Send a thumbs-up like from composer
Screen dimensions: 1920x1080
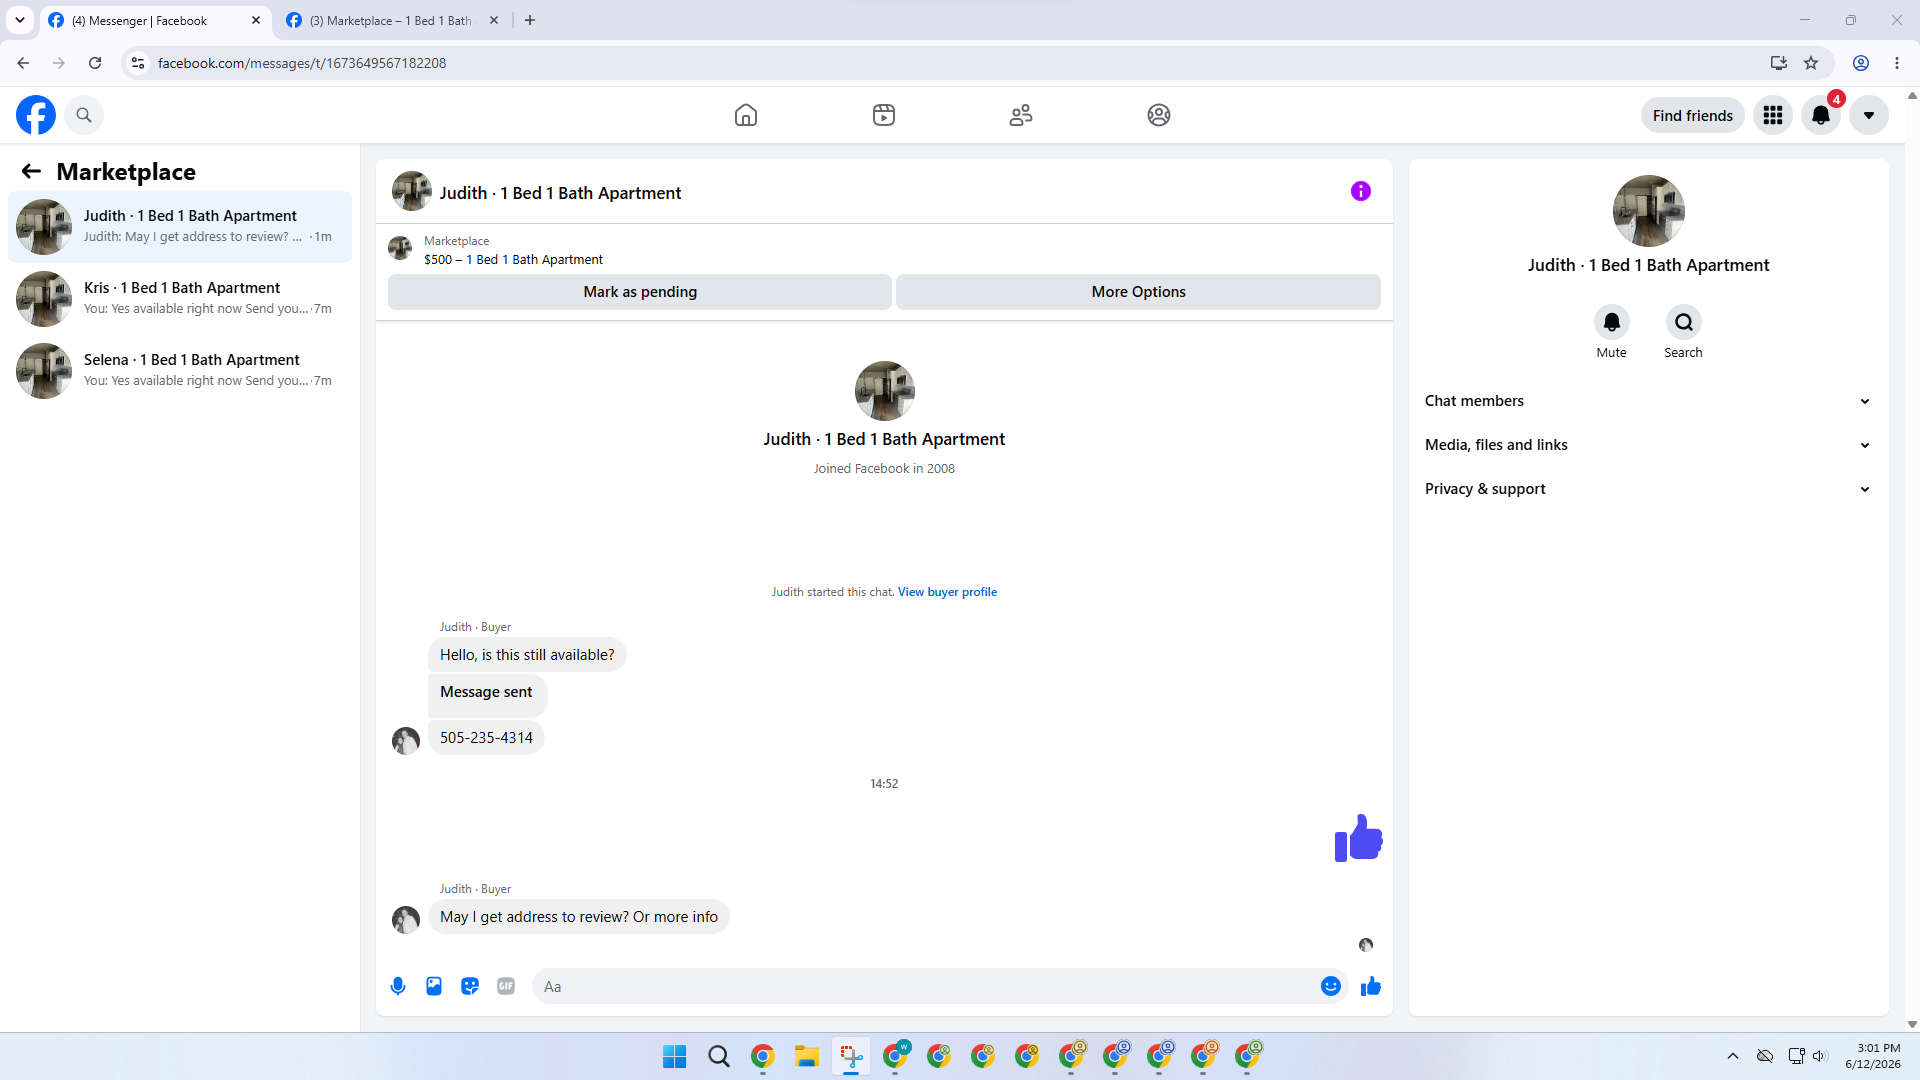click(1371, 986)
